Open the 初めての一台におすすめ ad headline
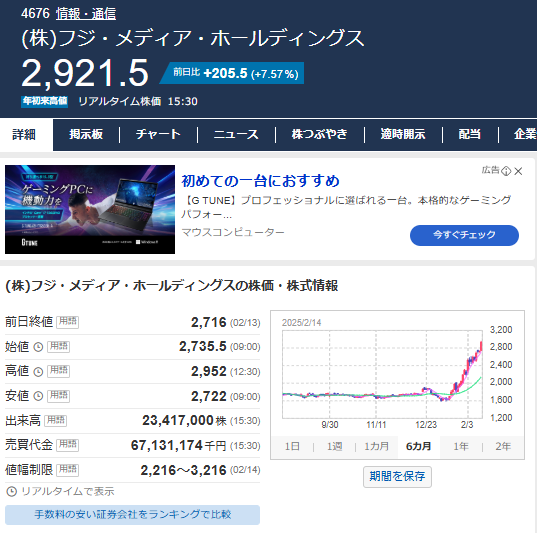The width and height of the screenshot is (537, 533). pyautogui.click(x=261, y=181)
